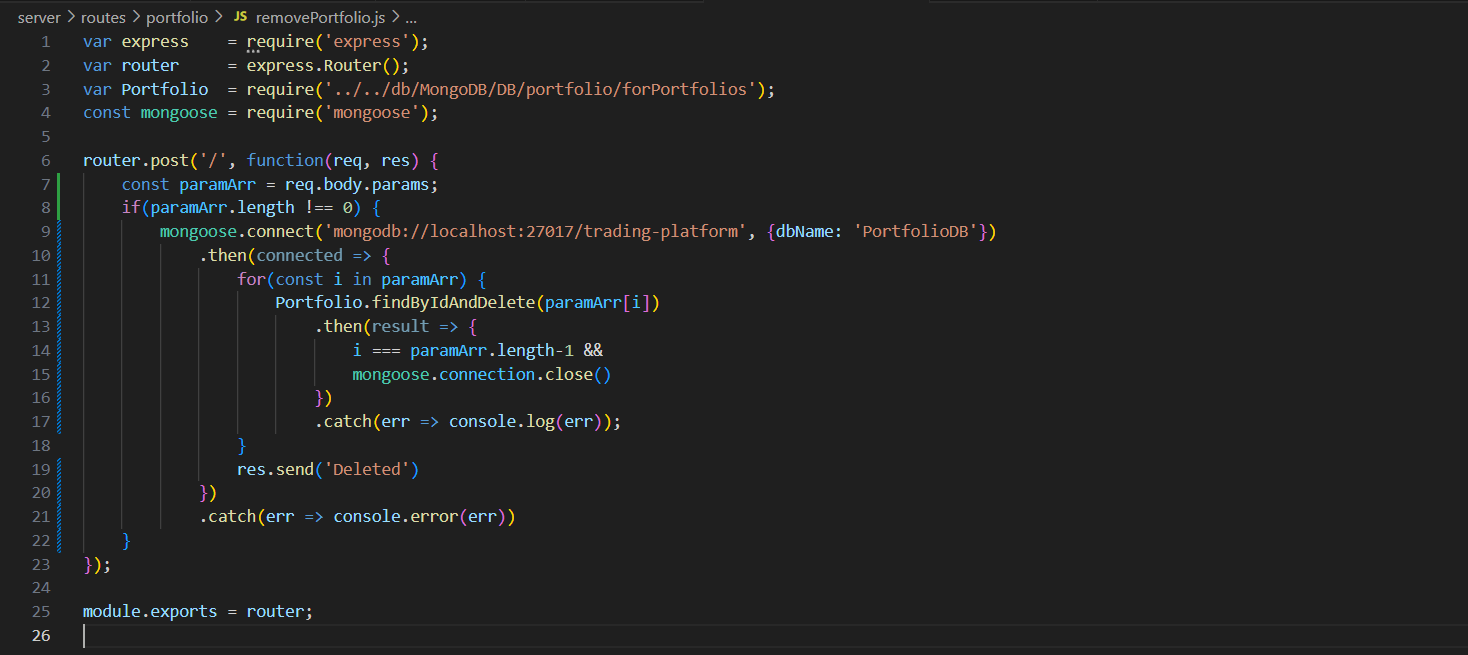This screenshot has width=1468, height=655.
Task: Click the JS file icon in breadcrumb
Action: click(241, 18)
